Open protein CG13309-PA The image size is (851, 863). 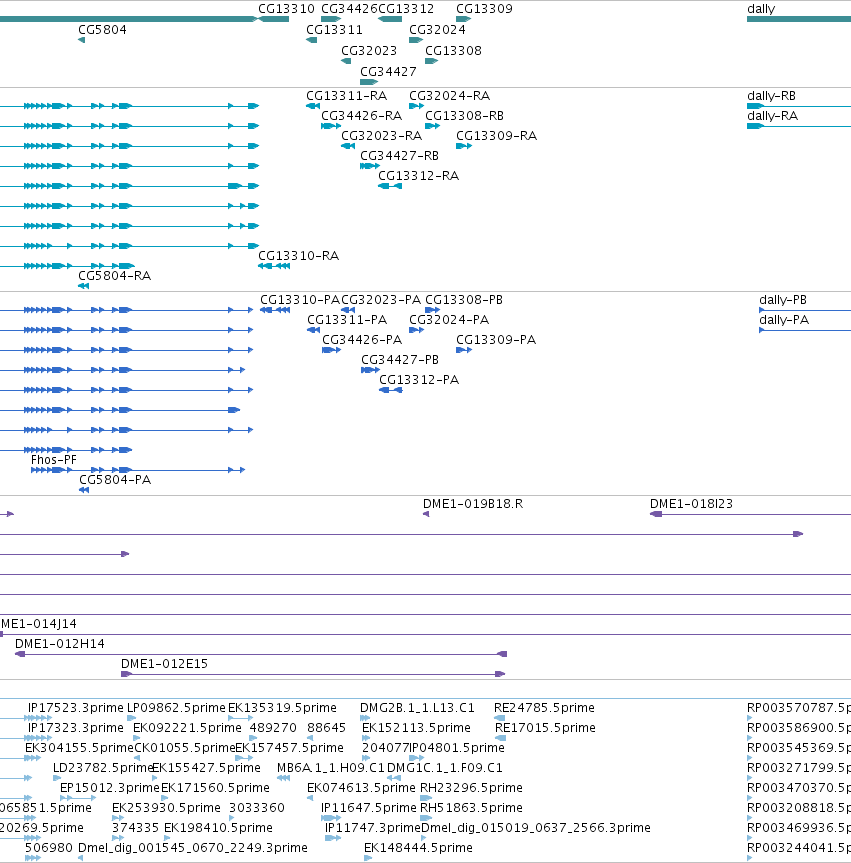(496, 340)
